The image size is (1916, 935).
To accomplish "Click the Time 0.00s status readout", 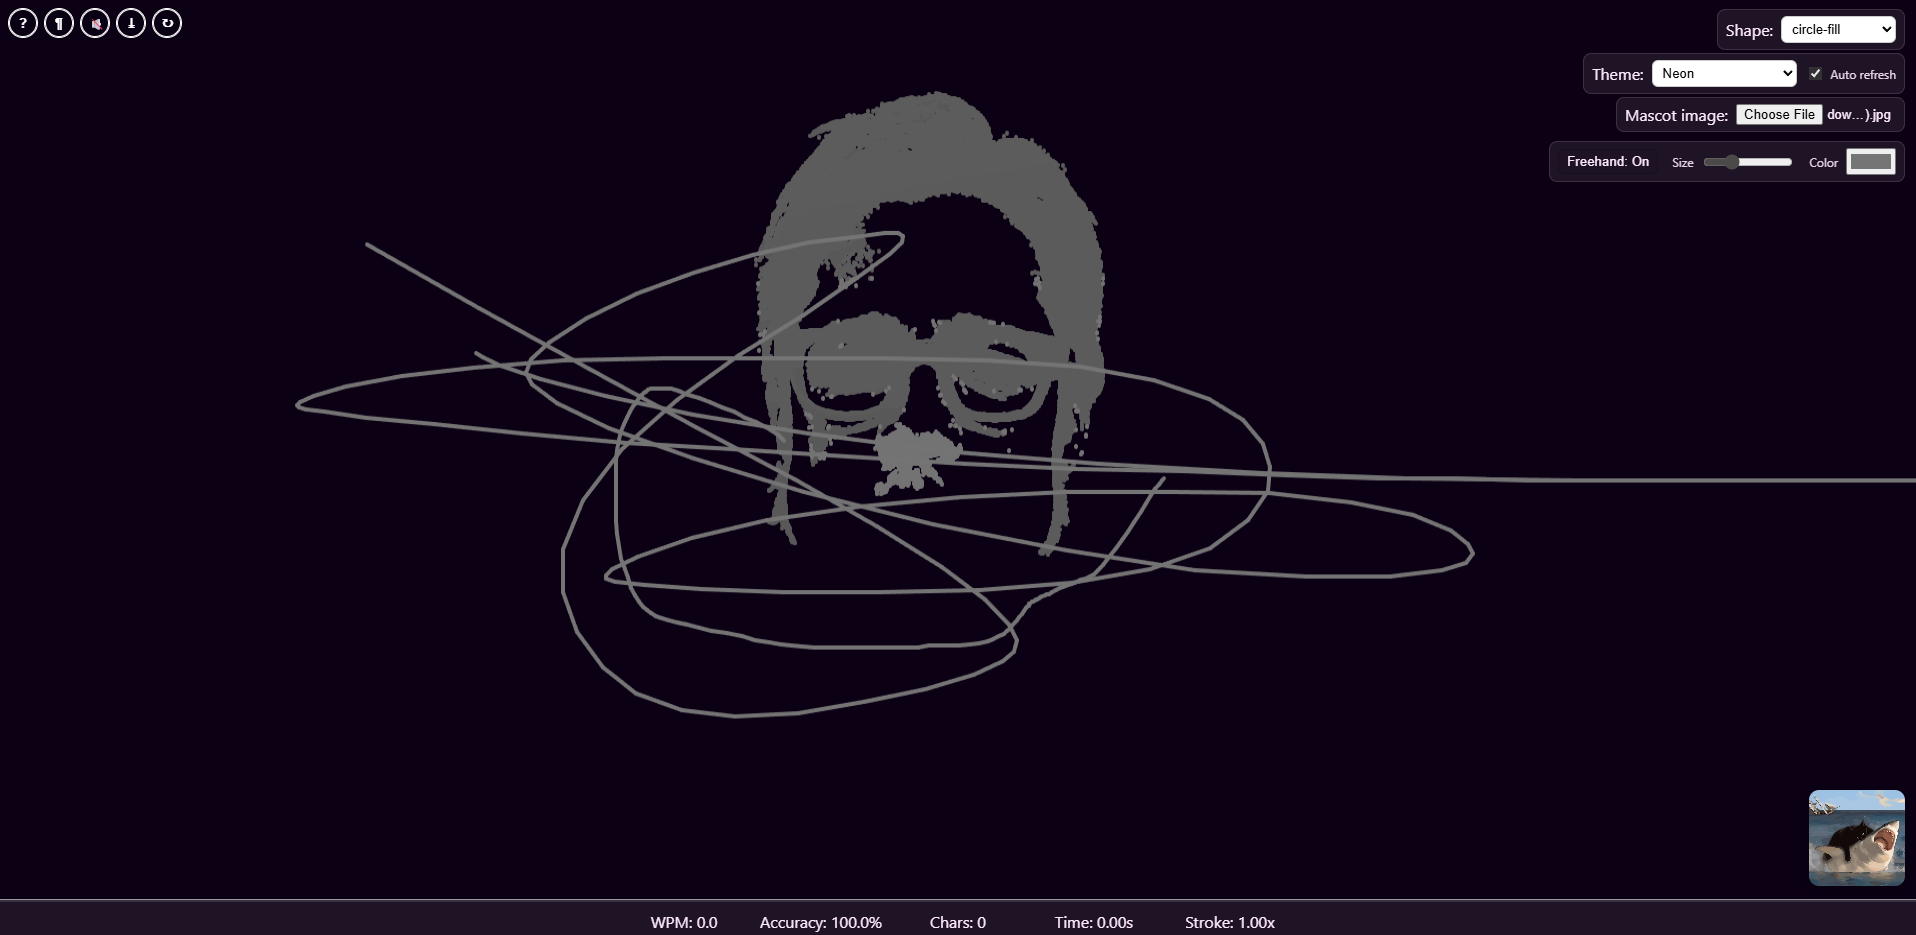I will tap(1093, 922).
